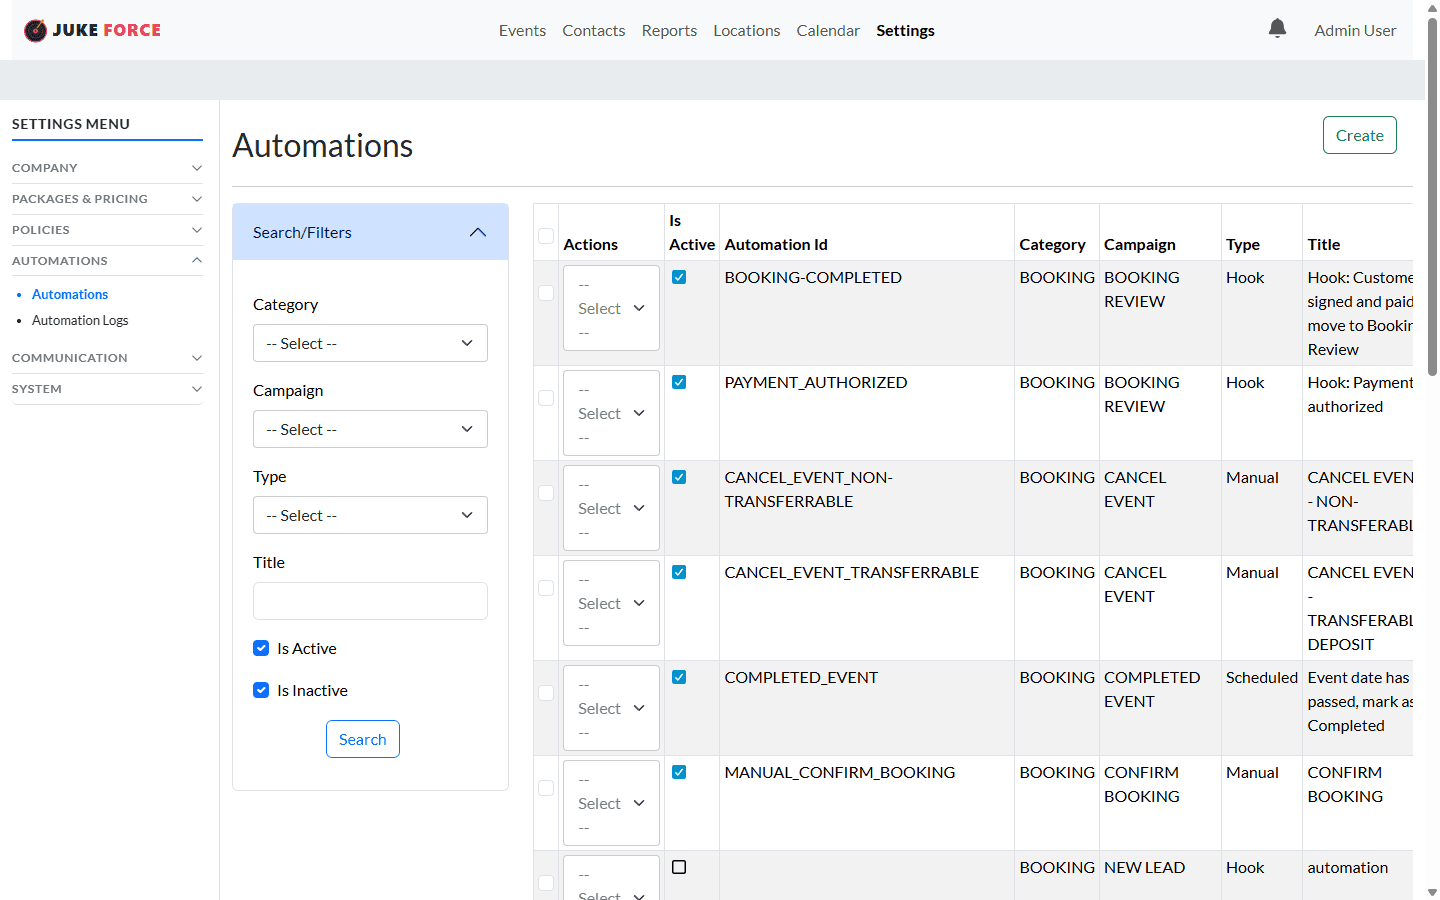
Task: Collapse the Automations sidebar section
Action: (x=106, y=261)
